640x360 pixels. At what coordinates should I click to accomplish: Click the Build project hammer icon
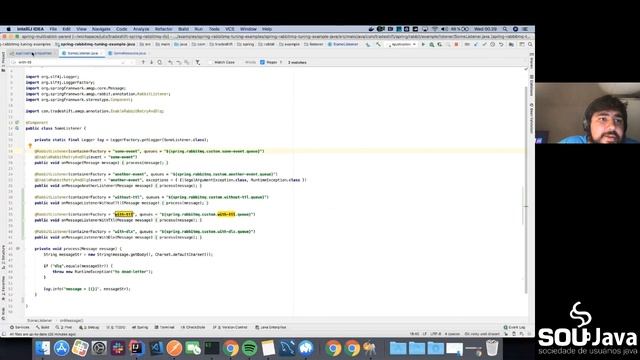click(378, 44)
